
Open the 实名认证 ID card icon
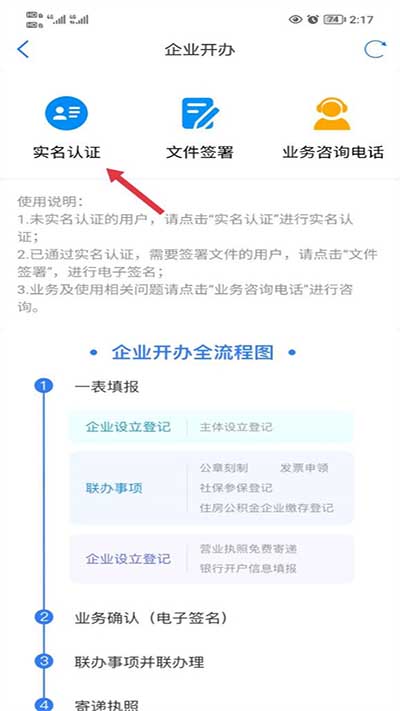(66, 113)
